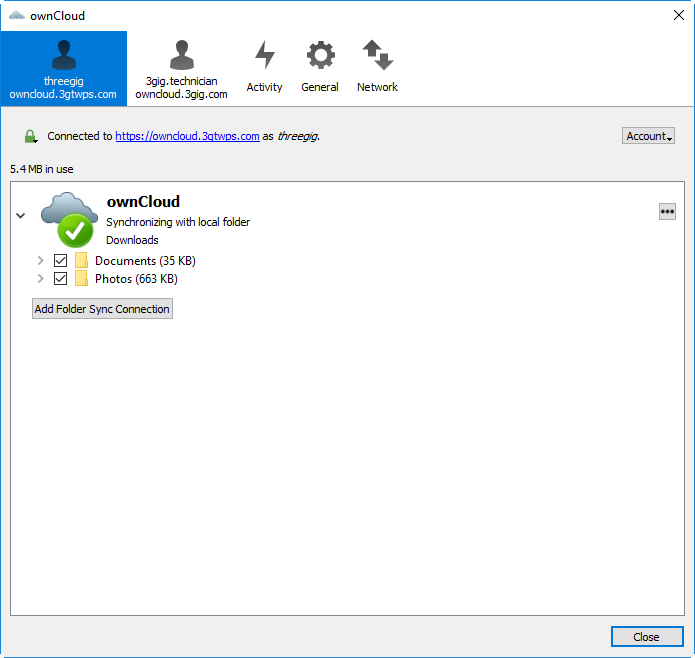
Task: Click the green lock connection icon
Action: 31,136
